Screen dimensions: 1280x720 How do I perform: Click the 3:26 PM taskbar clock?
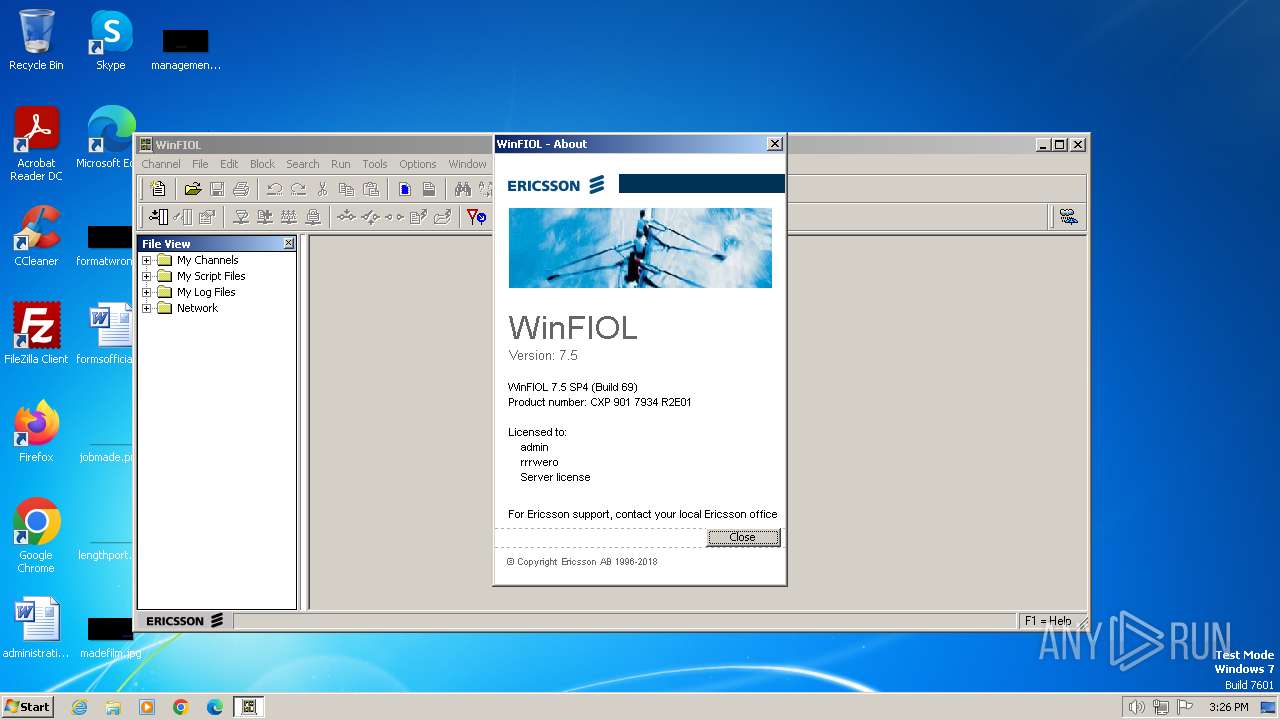[x=1228, y=707]
